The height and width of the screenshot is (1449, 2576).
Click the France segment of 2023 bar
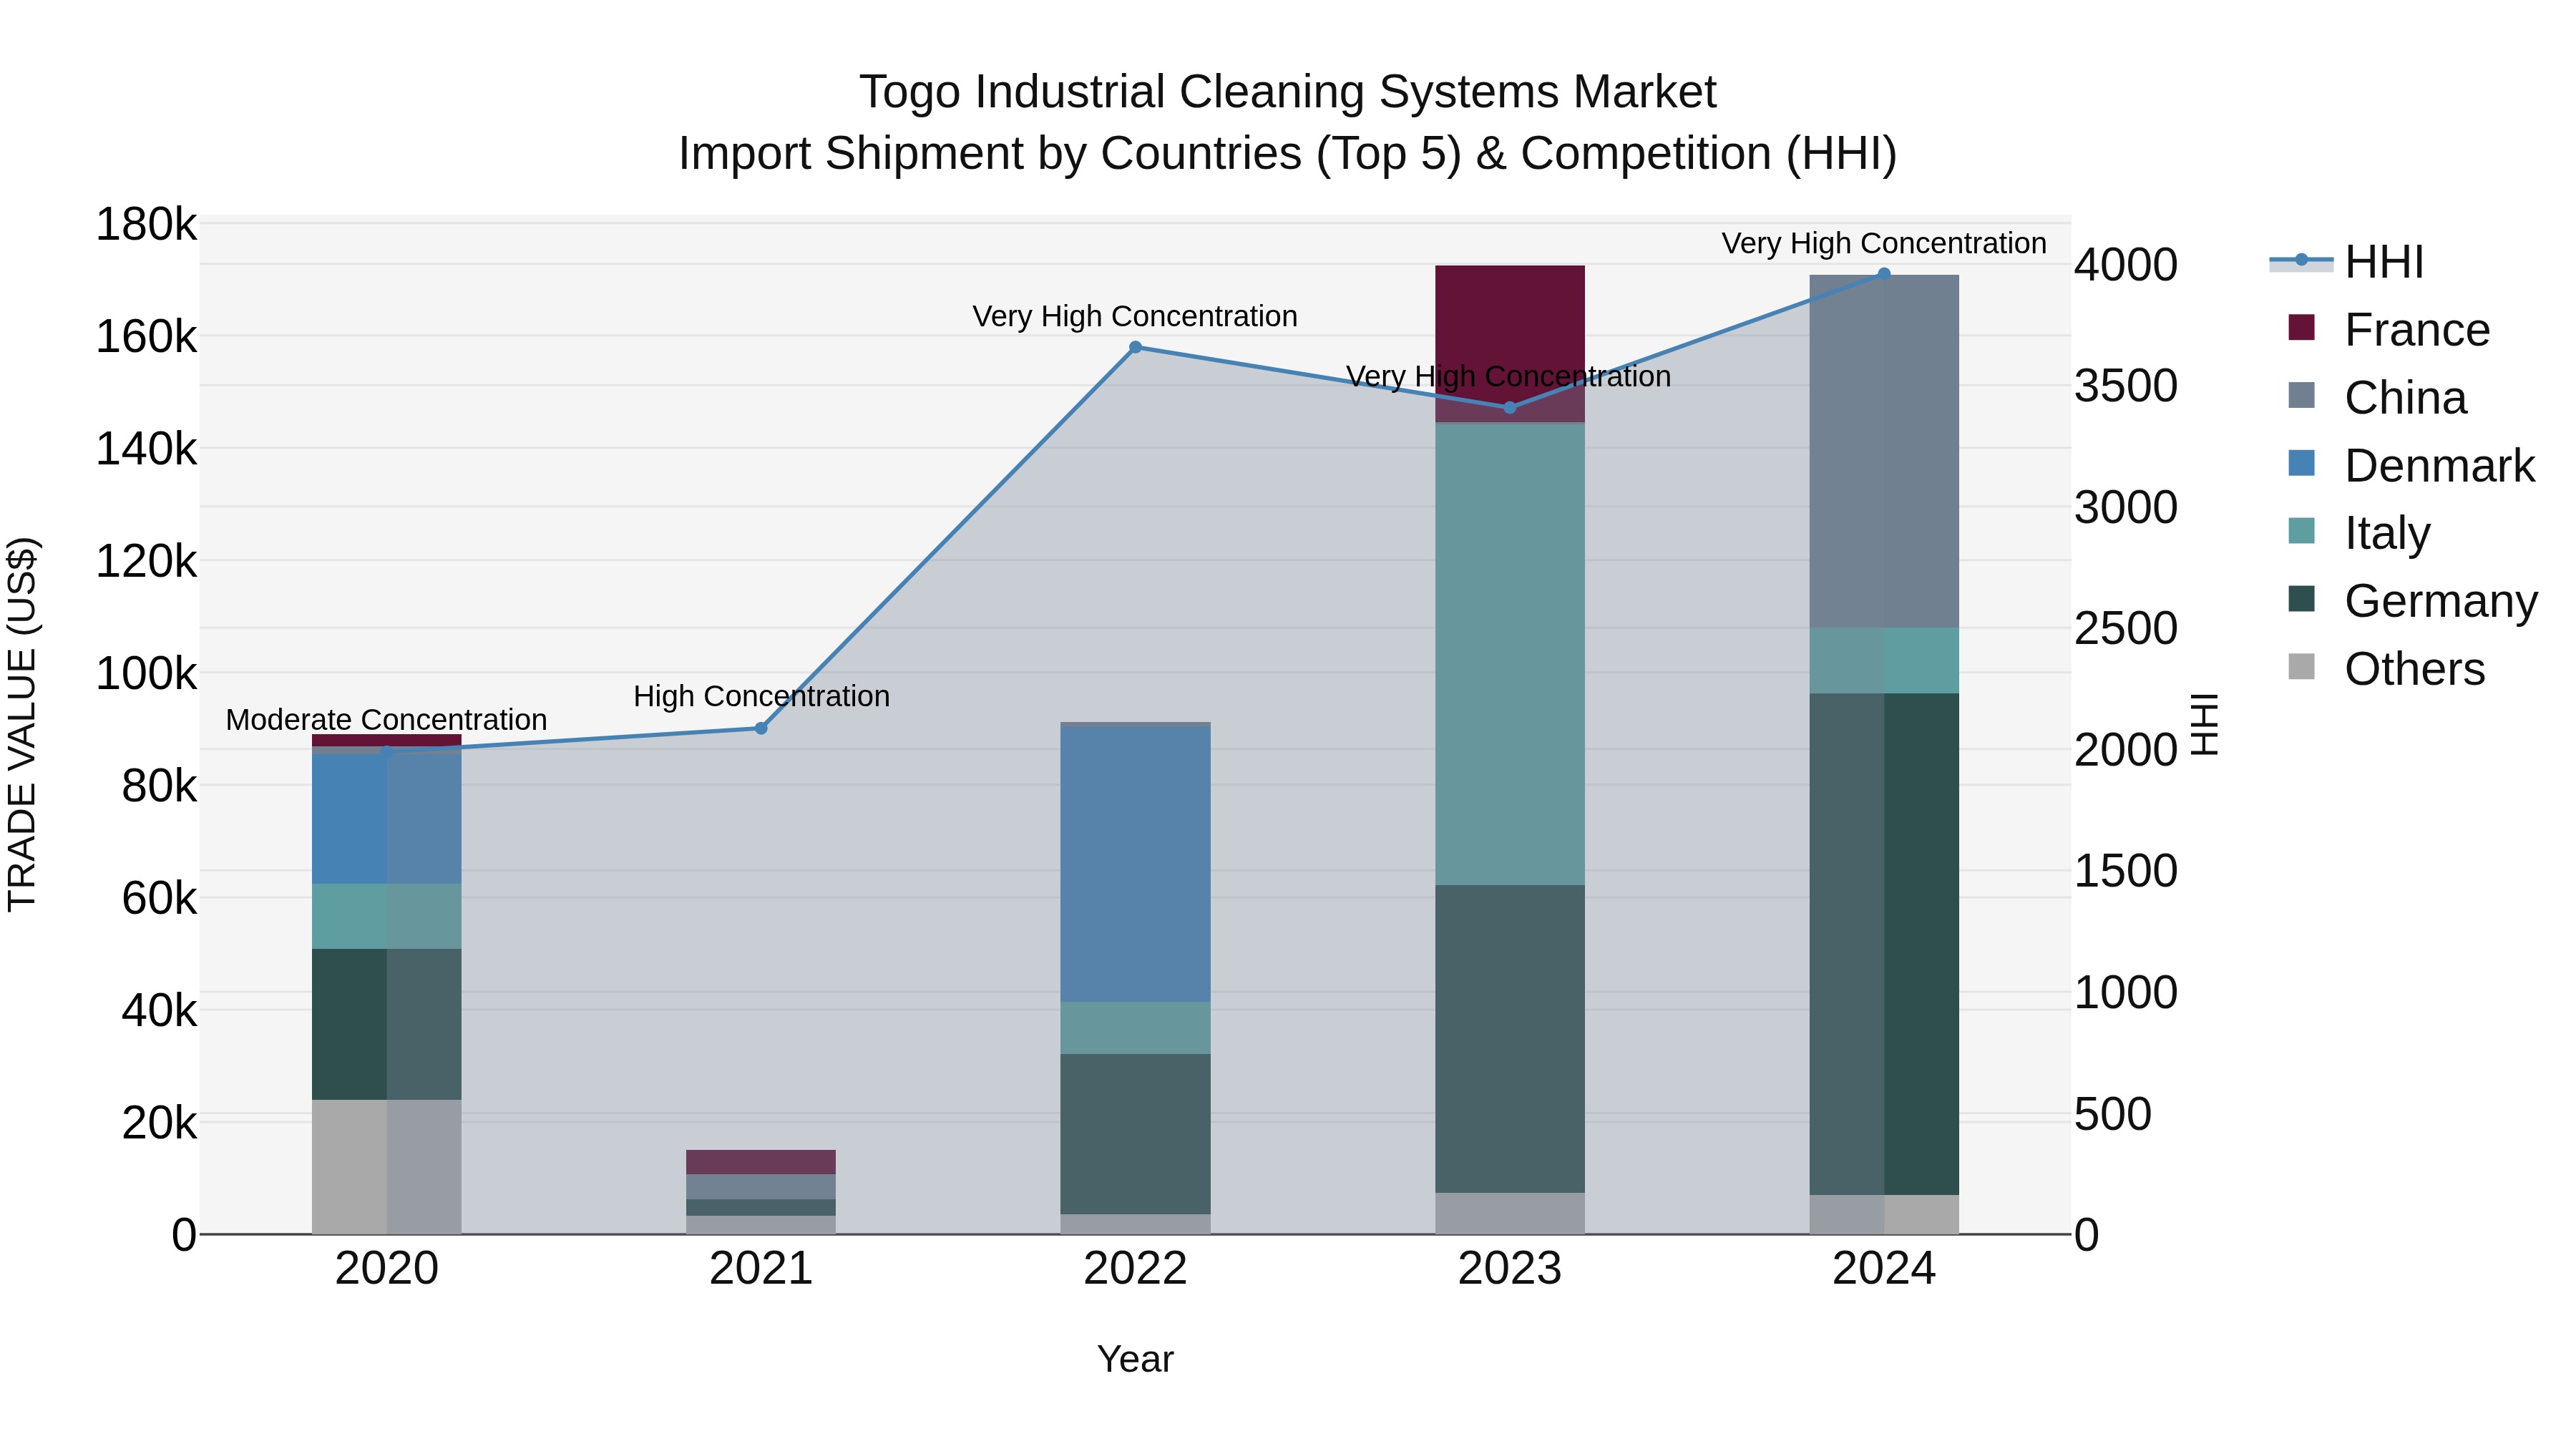click(x=1510, y=344)
